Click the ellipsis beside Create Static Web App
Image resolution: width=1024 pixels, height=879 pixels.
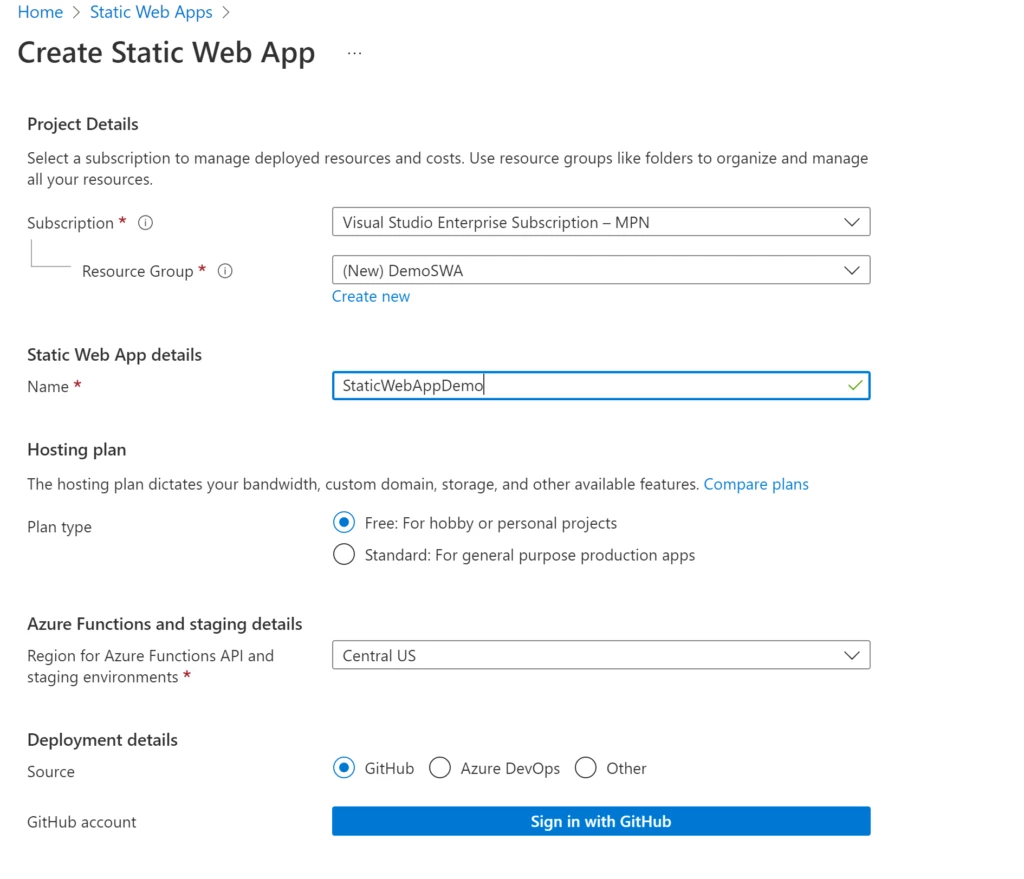[354, 53]
